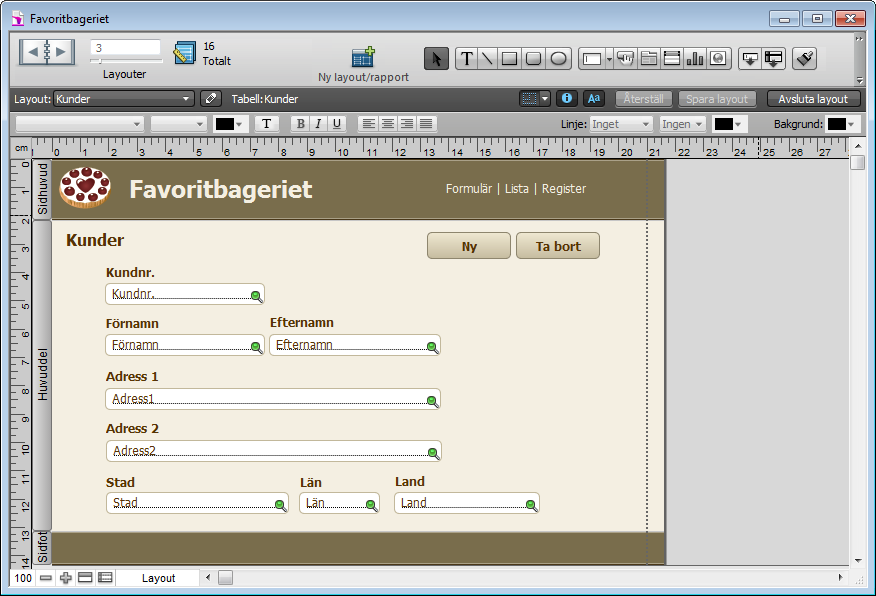876x596 pixels.
Task: Open the Inspector info panel
Action: pyautogui.click(x=566, y=99)
